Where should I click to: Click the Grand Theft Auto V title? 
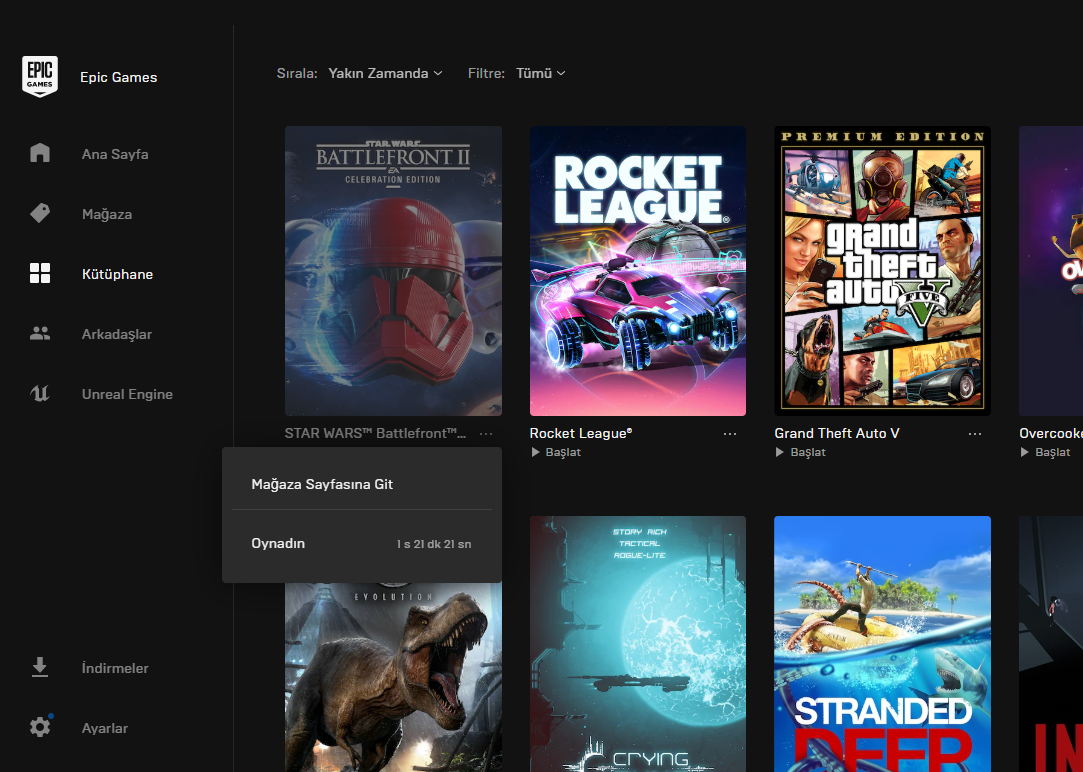[x=836, y=434]
